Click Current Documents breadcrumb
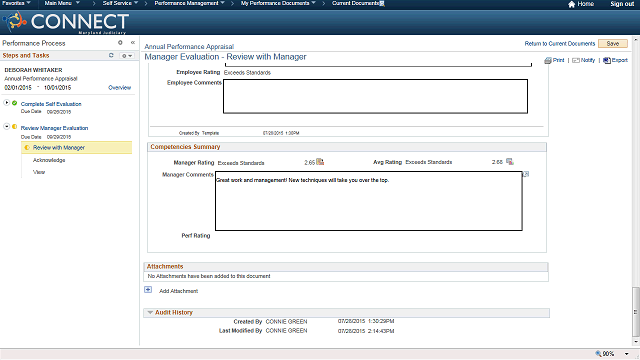Screen dimensions: 640x360 pos(356,3)
